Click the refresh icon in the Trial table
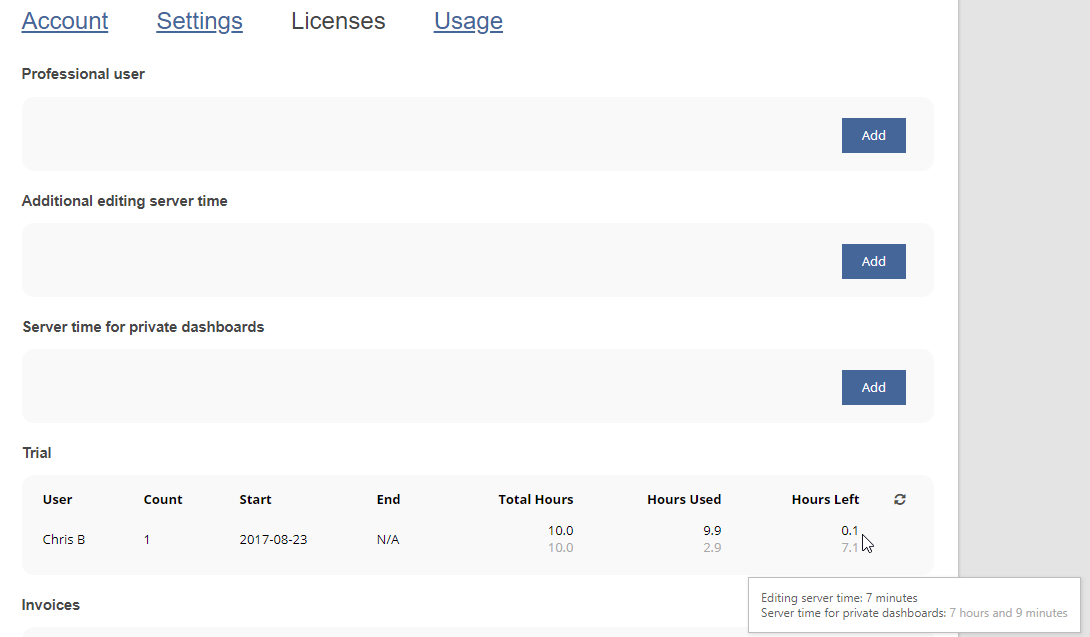The image size is (1090, 637). (x=900, y=500)
